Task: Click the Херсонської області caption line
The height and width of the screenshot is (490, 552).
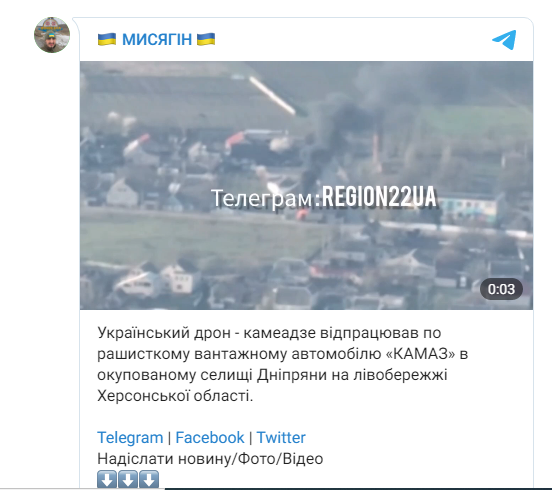Action: pos(175,396)
